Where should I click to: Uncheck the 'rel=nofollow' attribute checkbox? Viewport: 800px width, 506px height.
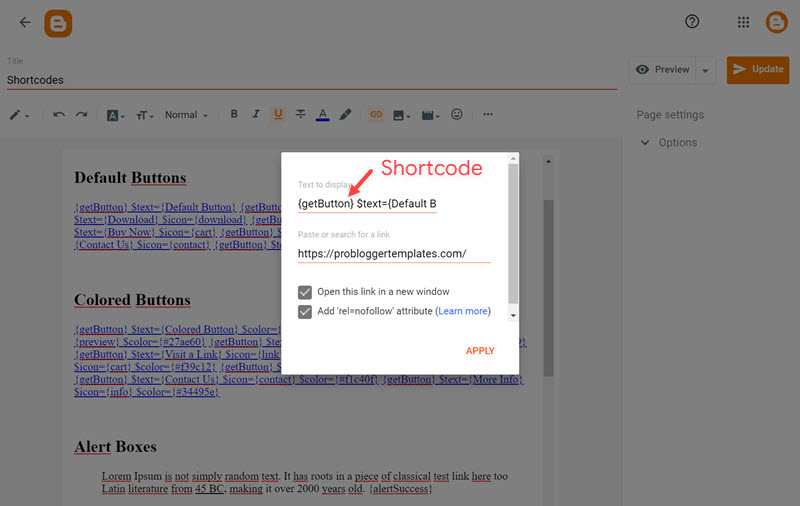tap(305, 311)
